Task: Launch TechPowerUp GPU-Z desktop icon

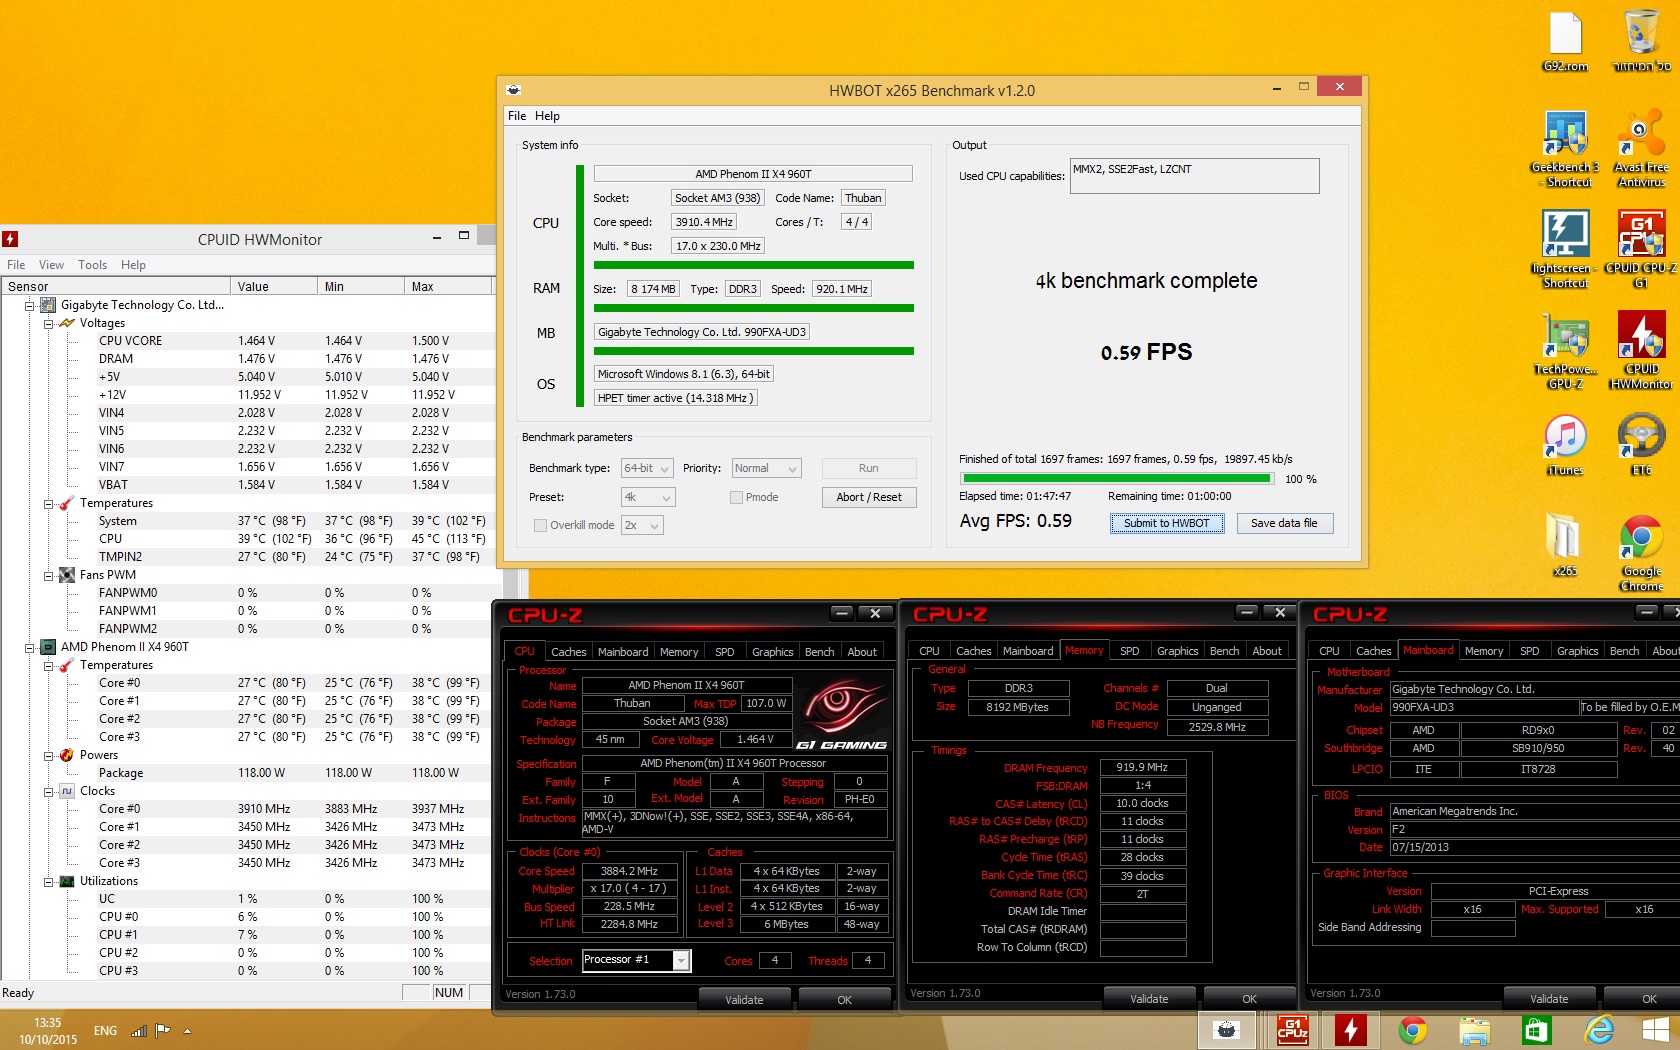Action: point(1565,350)
